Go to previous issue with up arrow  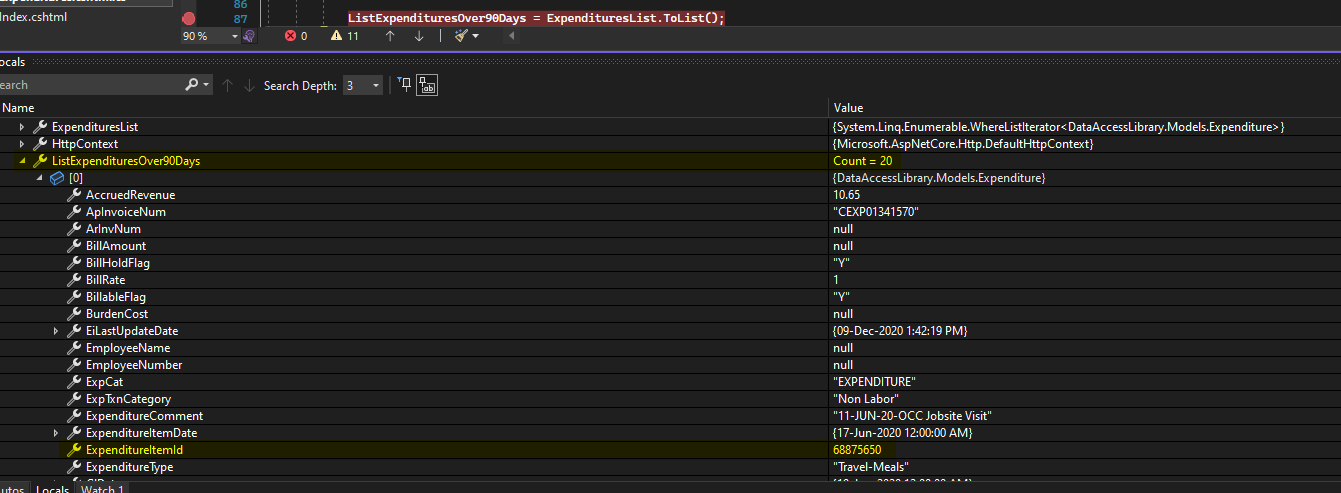point(390,36)
